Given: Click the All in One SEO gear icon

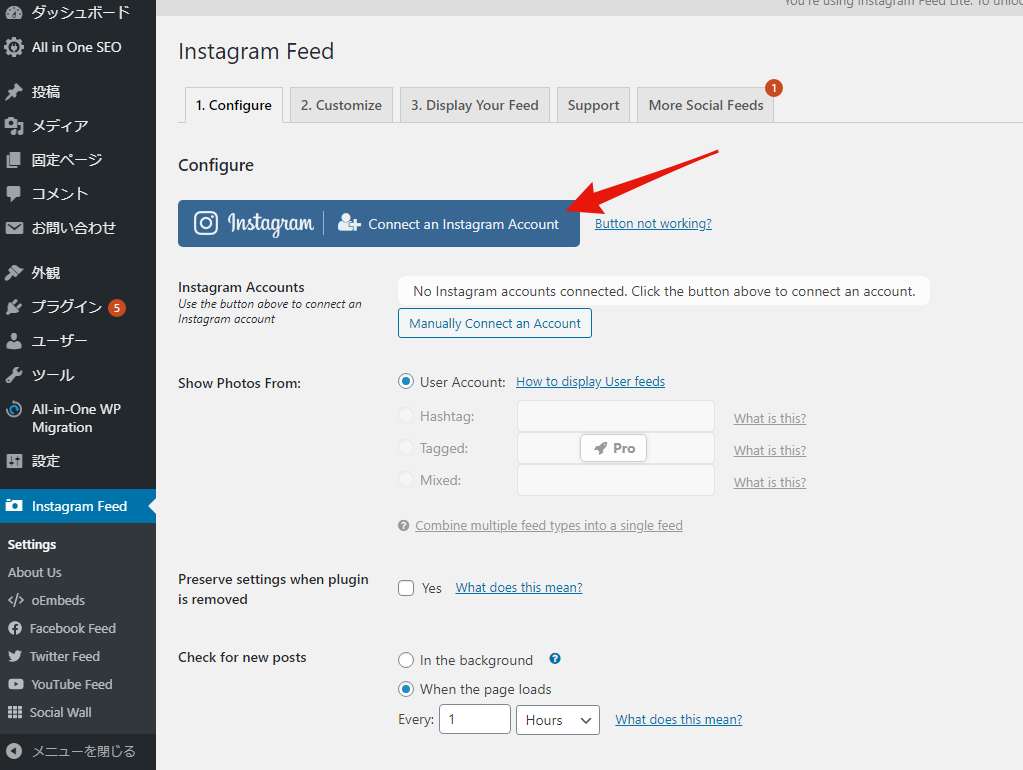Looking at the screenshot, I should 14,47.
